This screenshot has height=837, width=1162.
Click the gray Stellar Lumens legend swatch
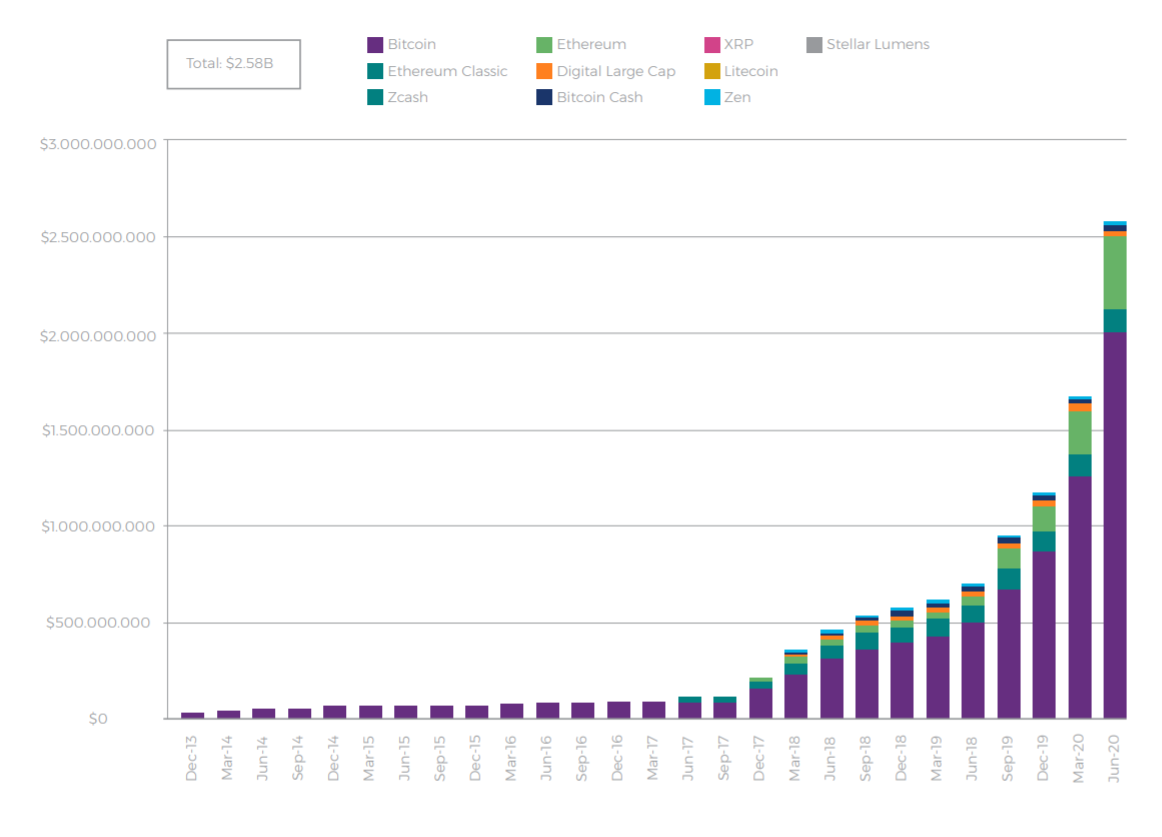click(814, 45)
